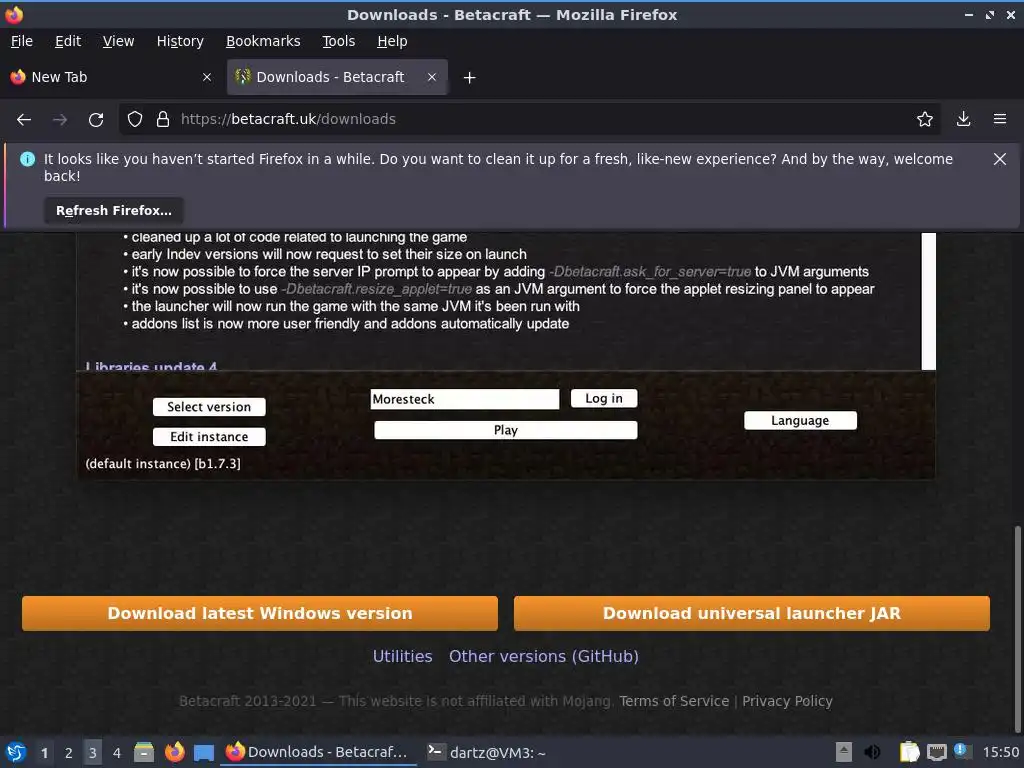Go back to the previous page
This screenshot has width=1024, height=768.
[x=24, y=120]
